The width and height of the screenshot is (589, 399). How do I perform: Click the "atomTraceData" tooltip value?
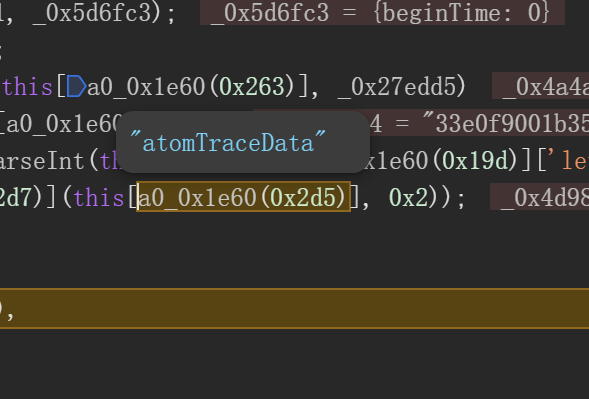(x=228, y=142)
